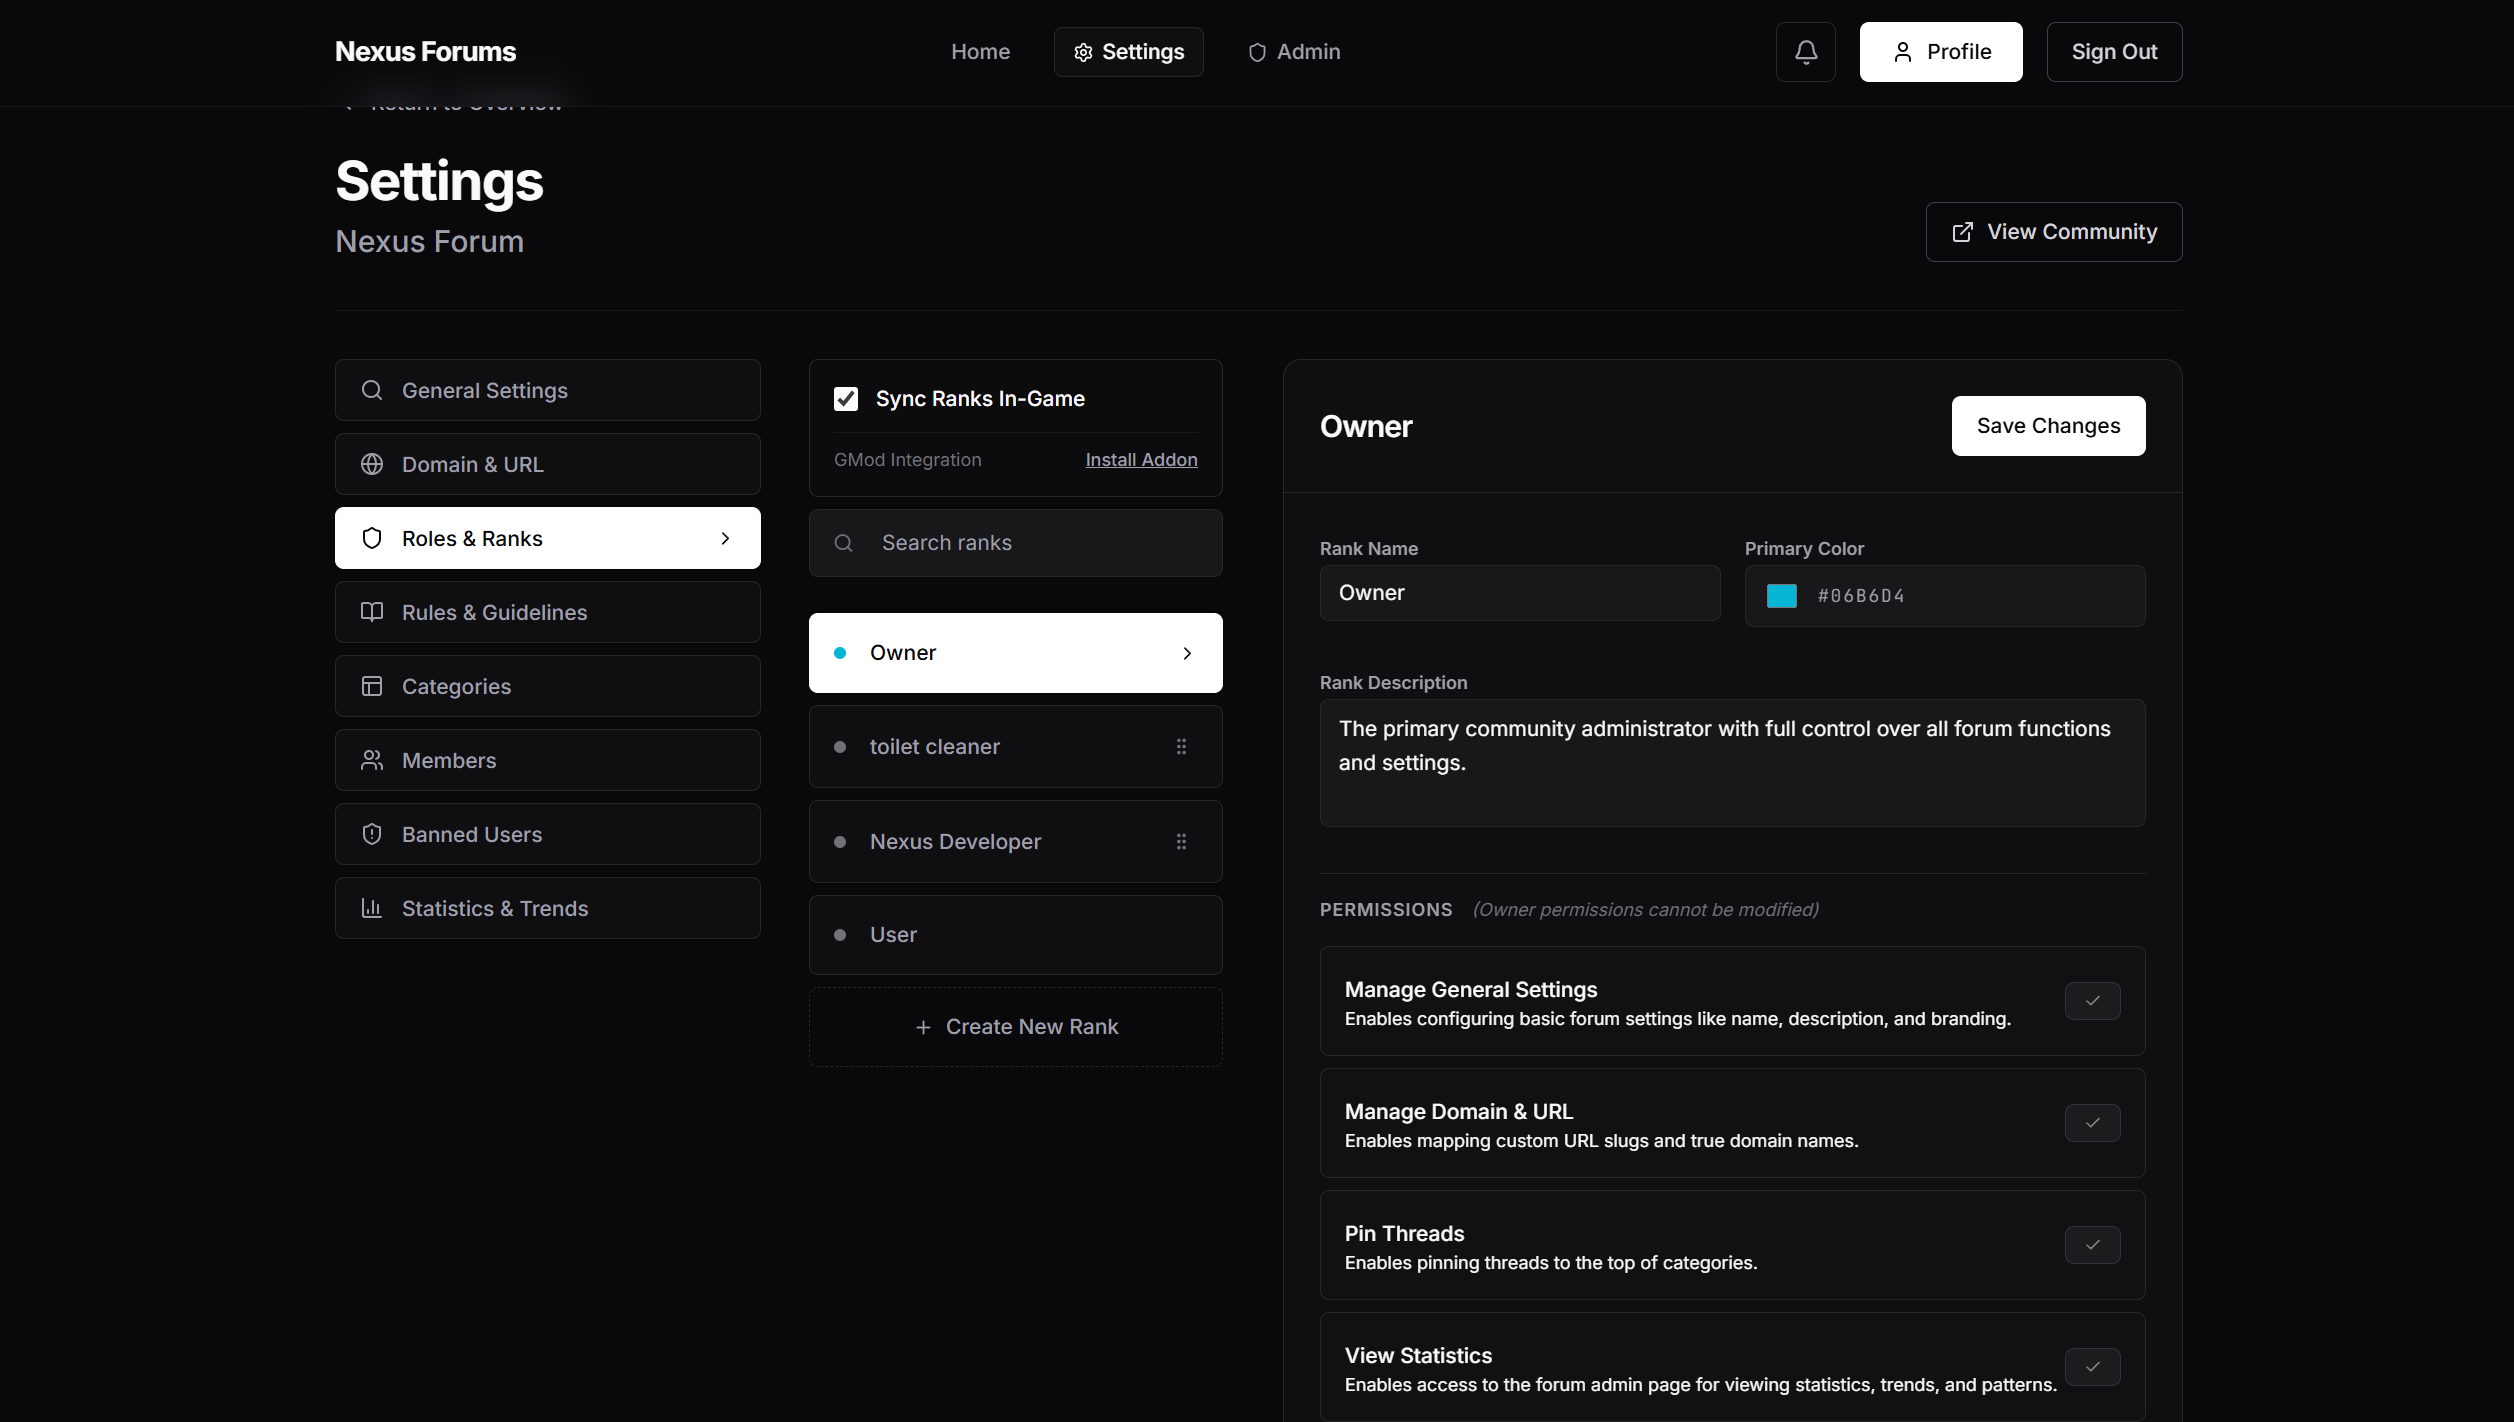Click the cyan Primary Color swatch
The width and height of the screenshot is (2514, 1422).
click(1781, 596)
